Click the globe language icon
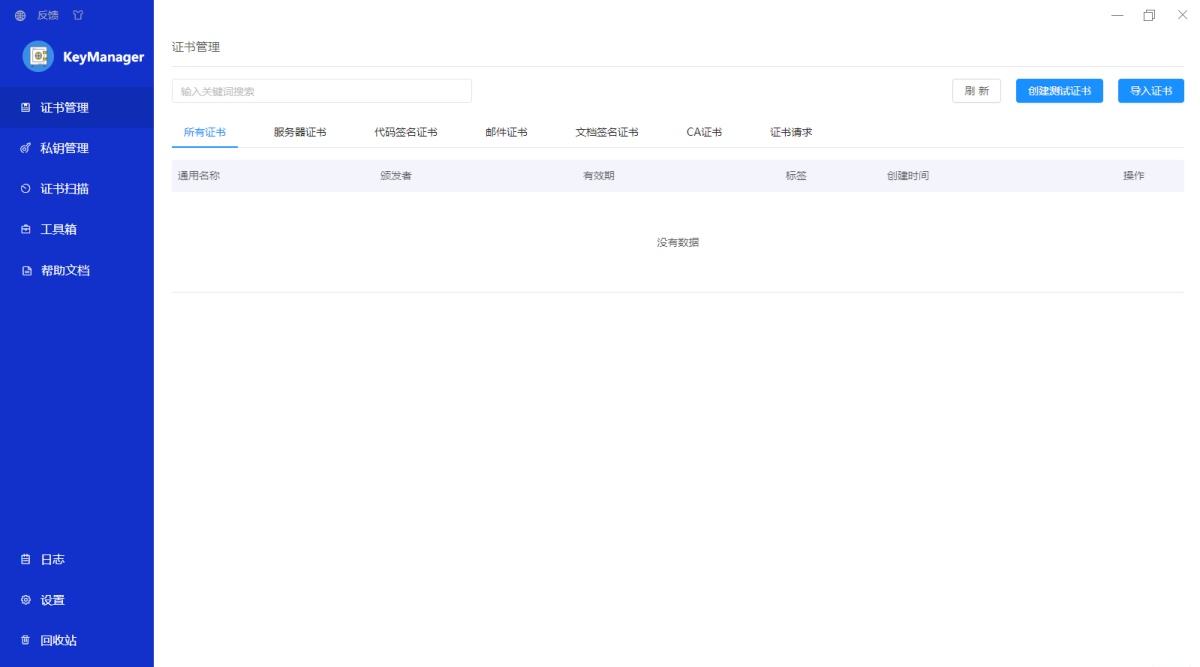Image resolution: width=1200 pixels, height=667 pixels. coord(20,15)
